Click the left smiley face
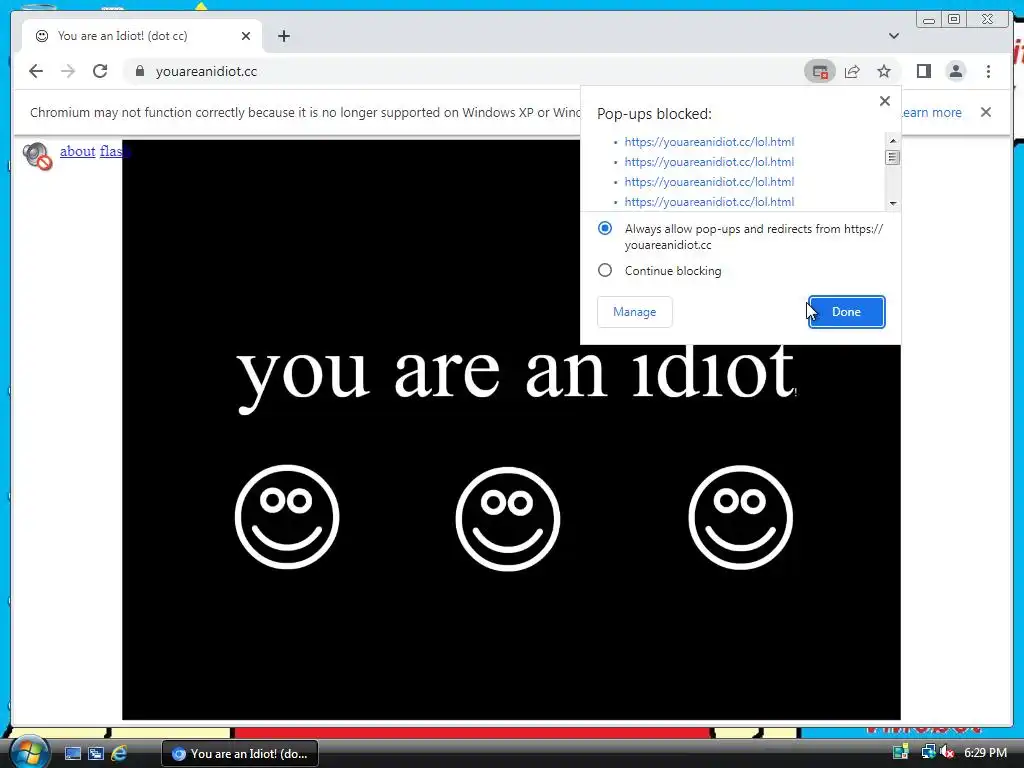1024x768 pixels. (x=287, y=517)
